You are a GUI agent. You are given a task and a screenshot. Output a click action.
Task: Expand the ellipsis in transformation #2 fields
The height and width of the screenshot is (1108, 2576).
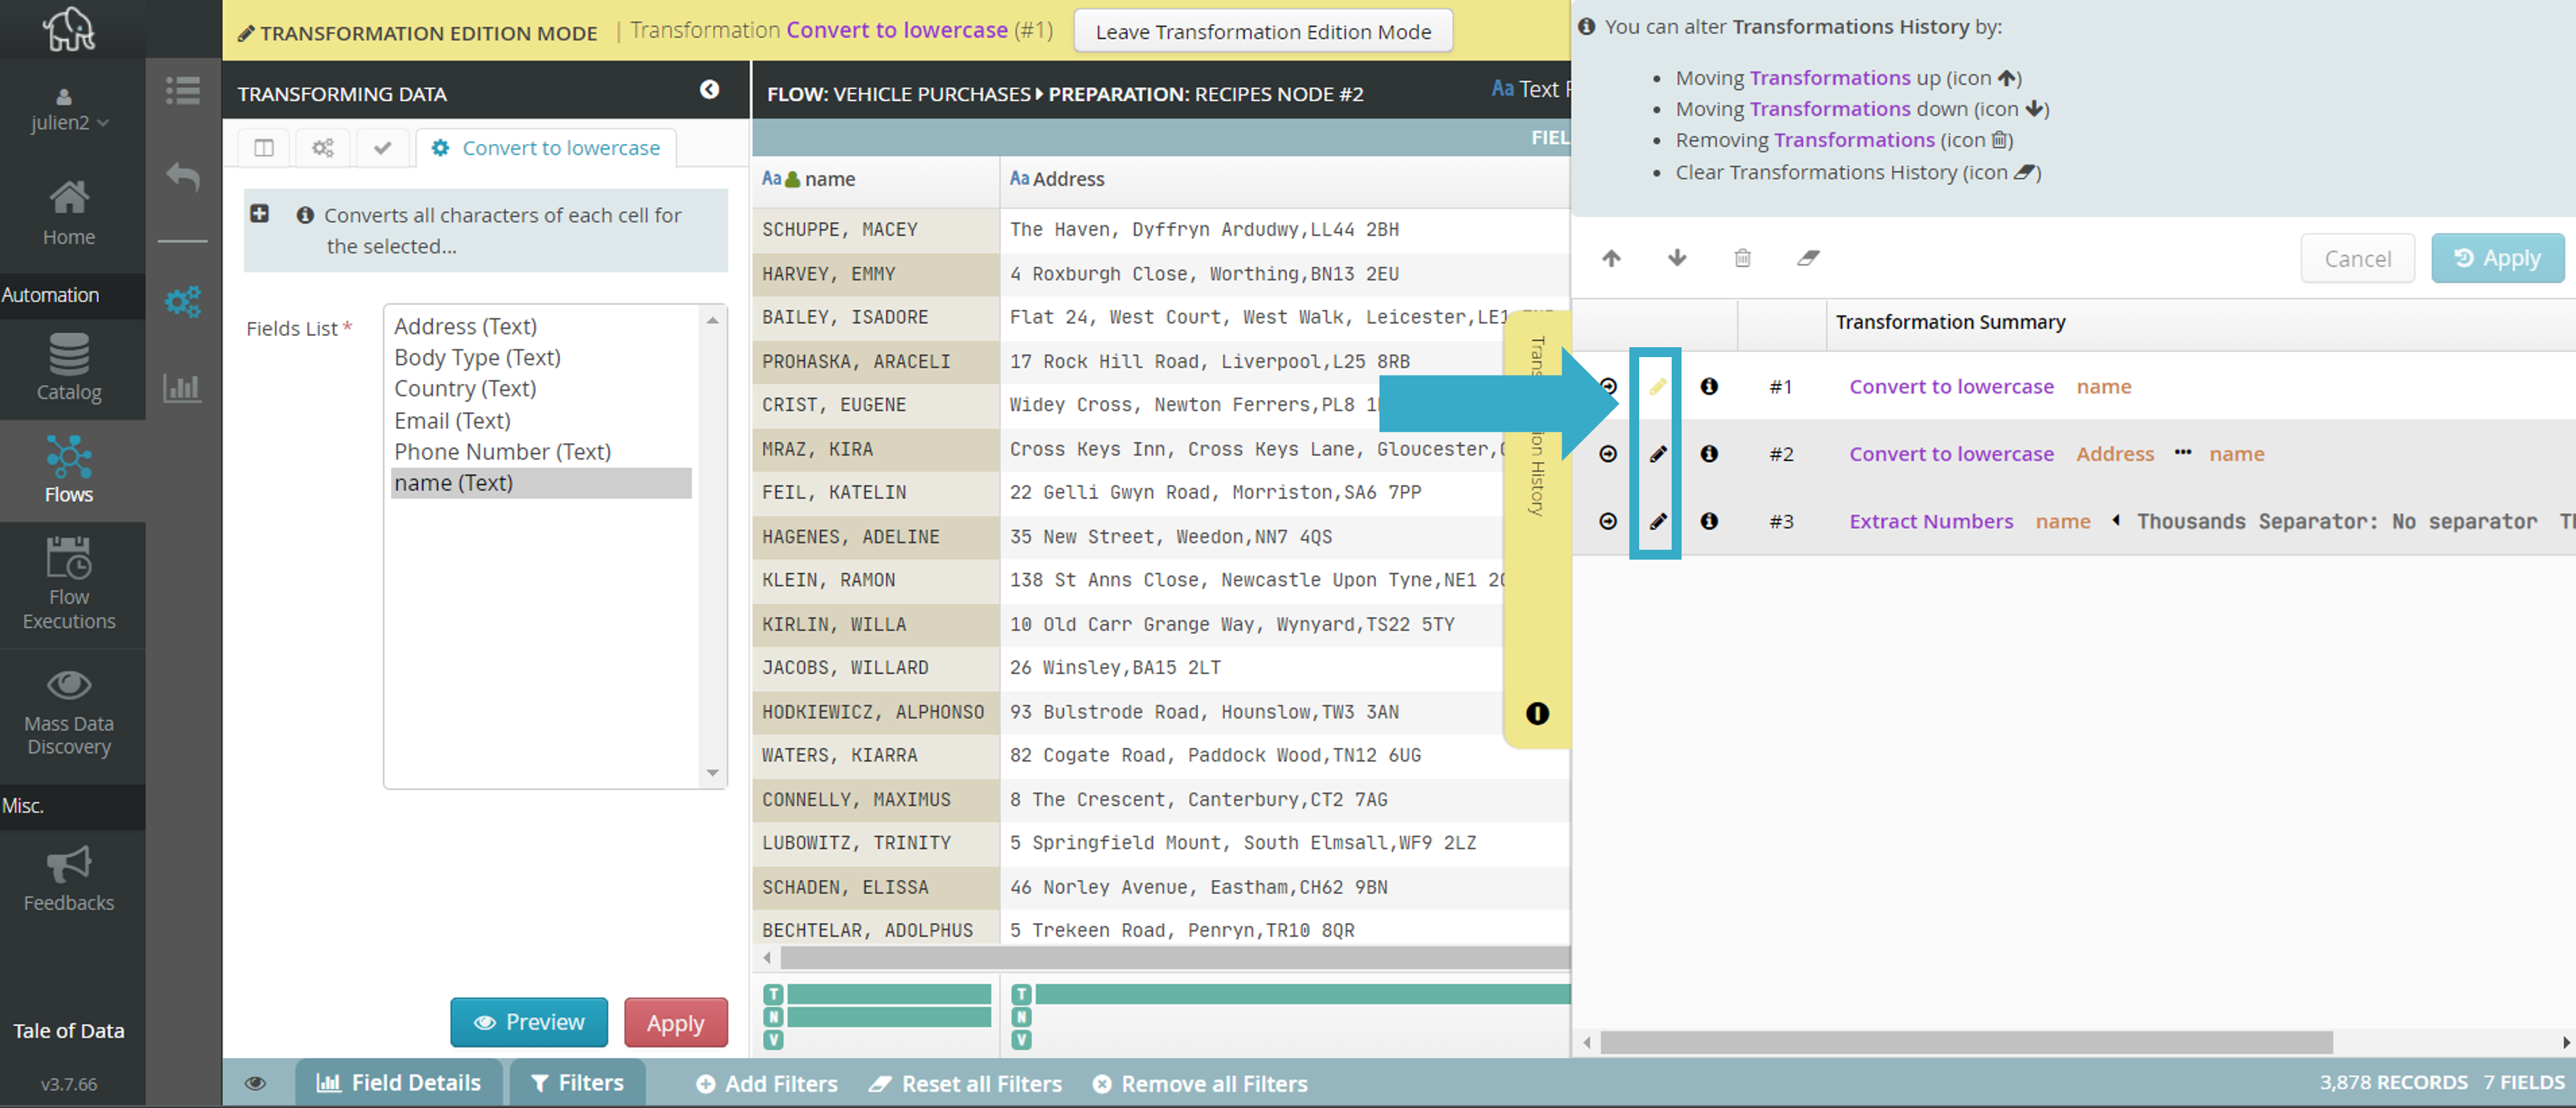click(2182, 453)
